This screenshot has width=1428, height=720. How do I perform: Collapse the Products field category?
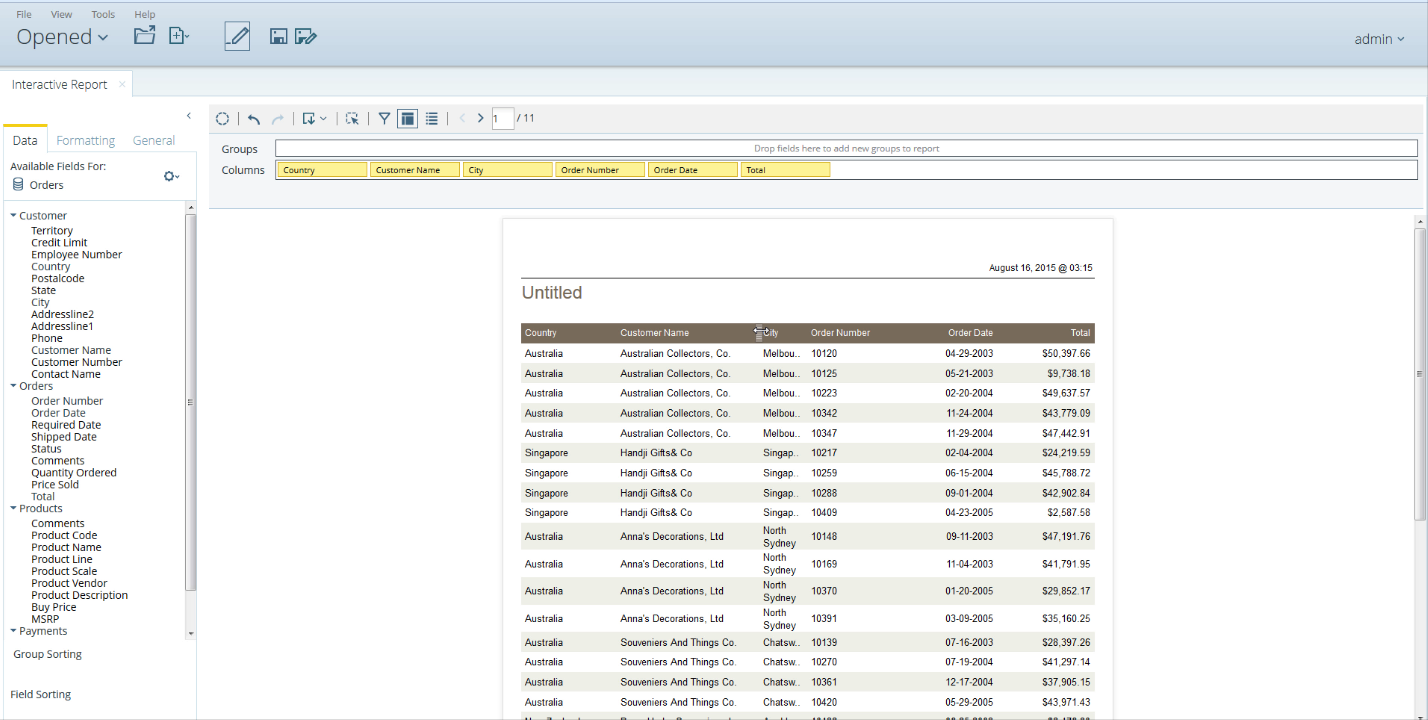point(14,509)
